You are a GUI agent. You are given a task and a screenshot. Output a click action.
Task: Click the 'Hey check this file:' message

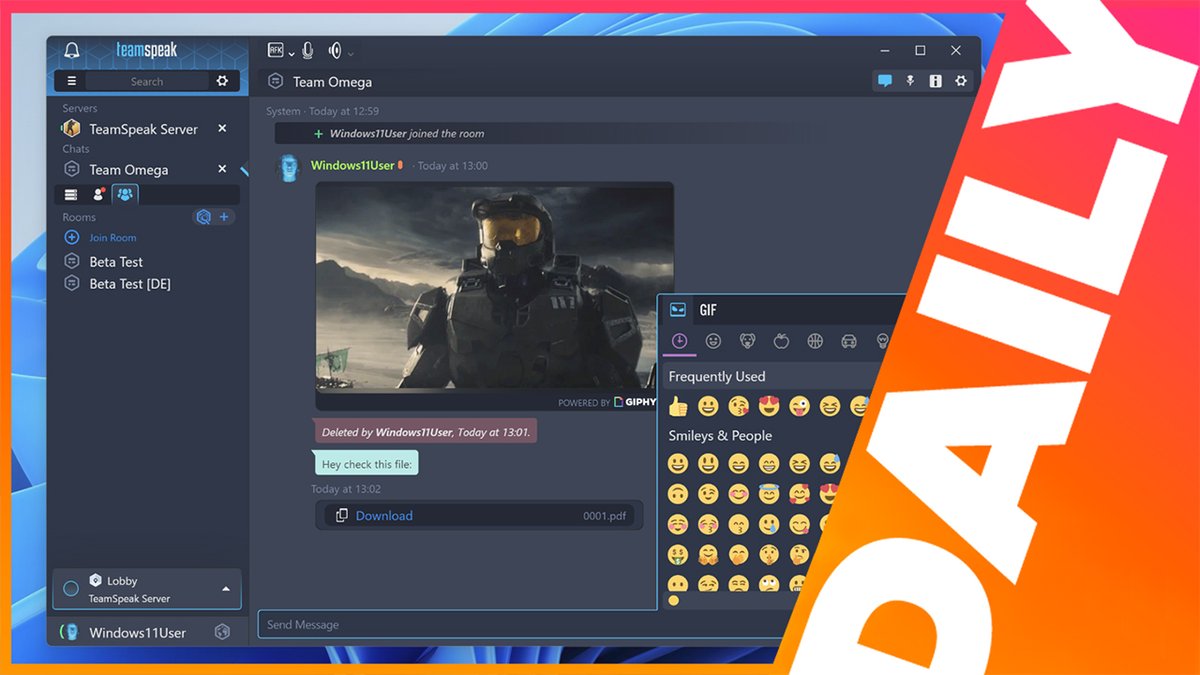click(366, 464)
